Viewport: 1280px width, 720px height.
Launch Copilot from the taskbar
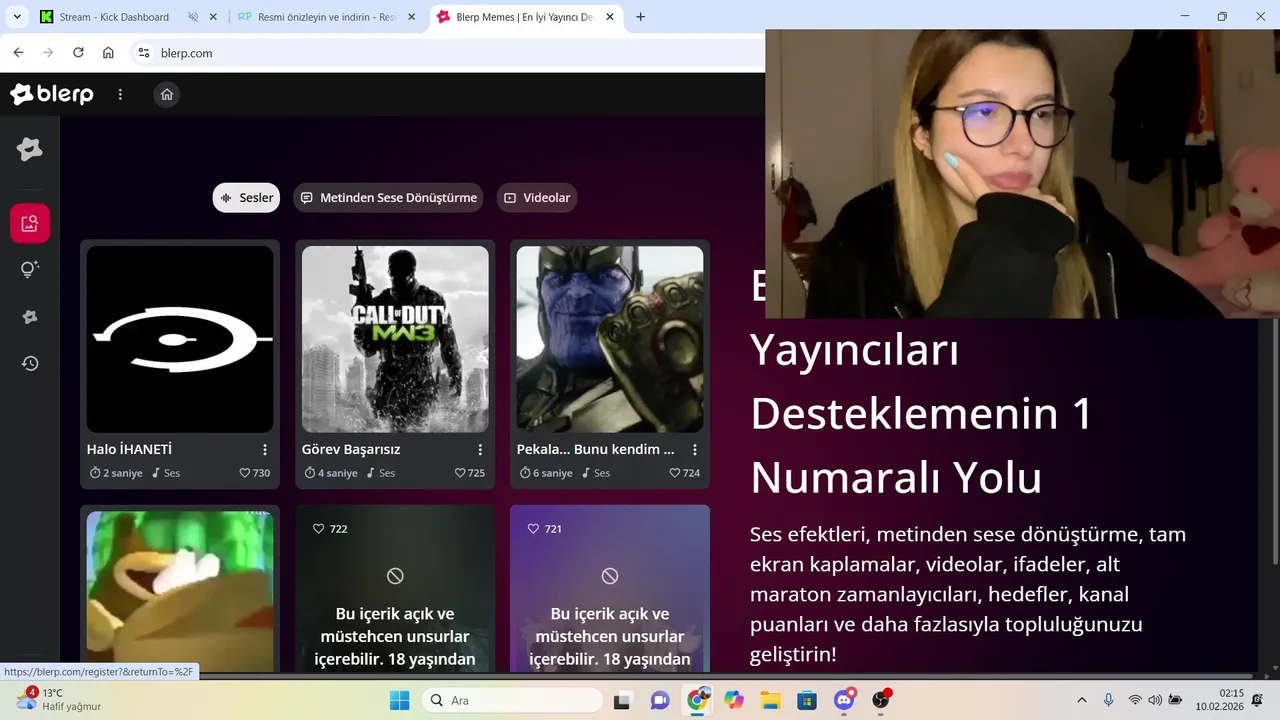click(734, 700)
